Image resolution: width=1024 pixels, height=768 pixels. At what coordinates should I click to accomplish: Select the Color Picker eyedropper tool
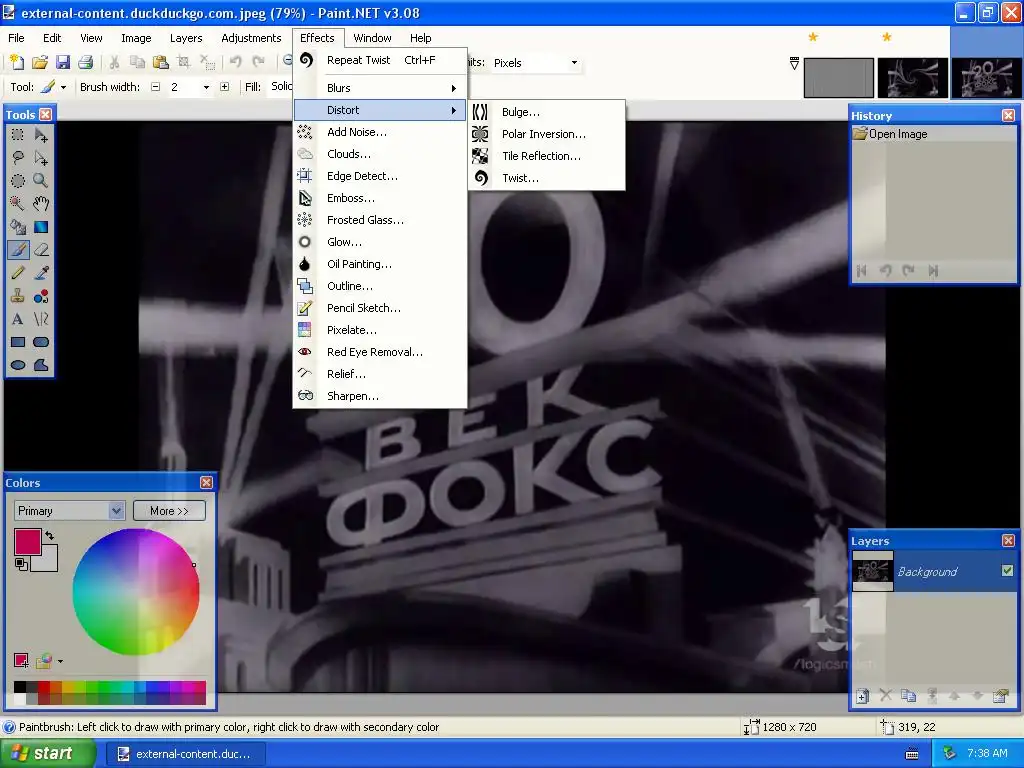(x=40, y=273)
